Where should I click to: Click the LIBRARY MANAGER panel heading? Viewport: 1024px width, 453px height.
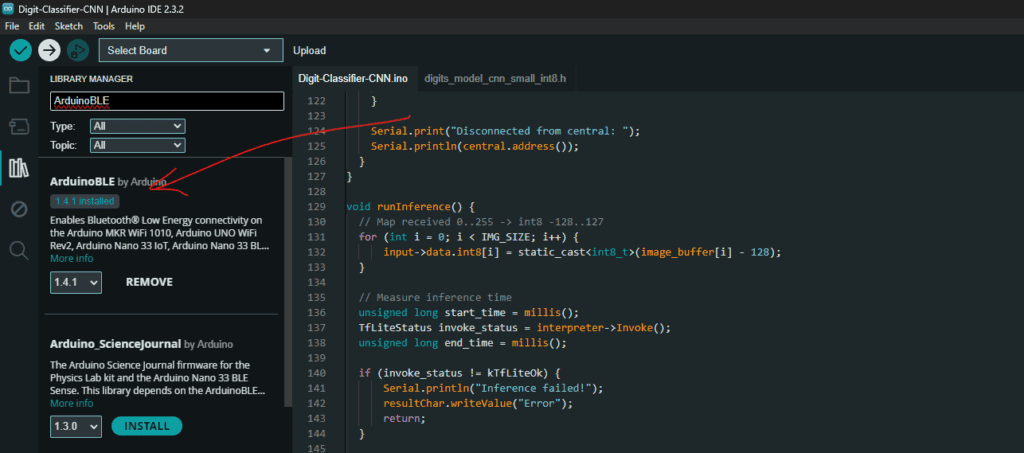[91, 78]
